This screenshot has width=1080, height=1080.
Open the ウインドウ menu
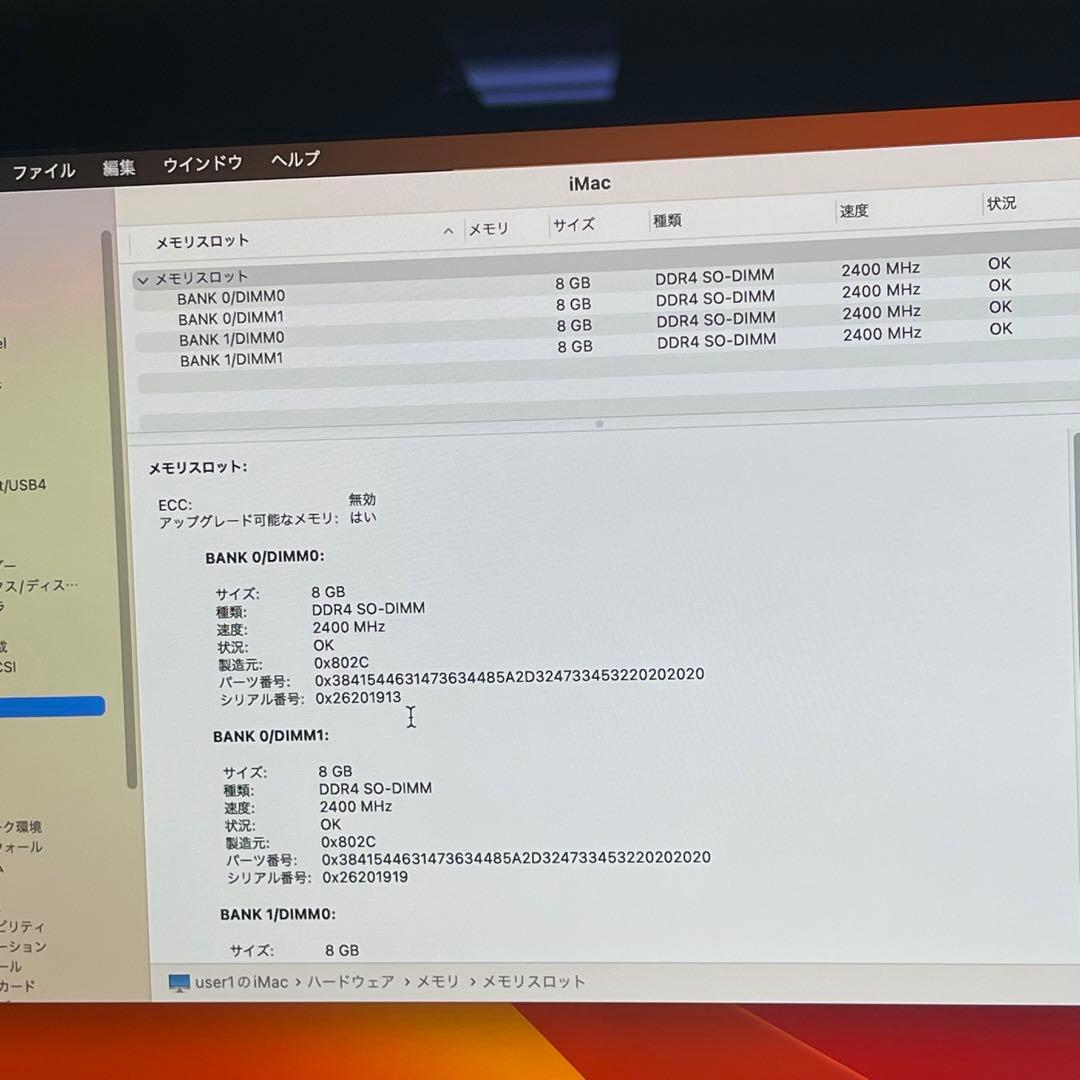pos(203,164)
